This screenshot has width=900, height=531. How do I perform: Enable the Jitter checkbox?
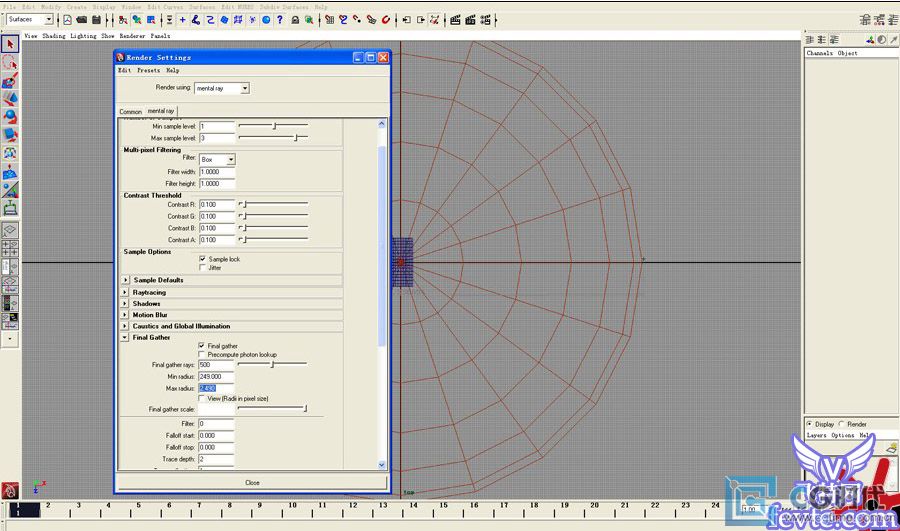(x=202, y=268)
